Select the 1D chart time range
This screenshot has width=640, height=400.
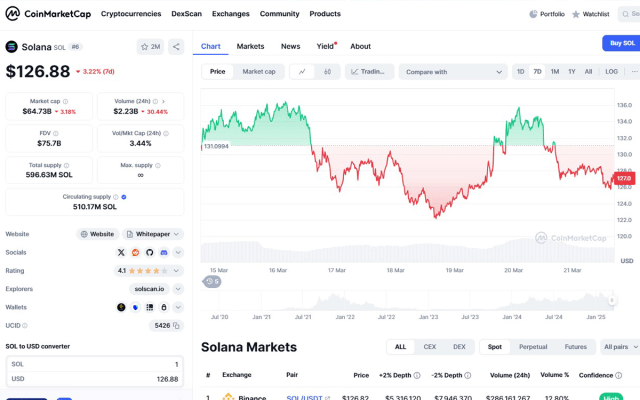tap(521, 72)
